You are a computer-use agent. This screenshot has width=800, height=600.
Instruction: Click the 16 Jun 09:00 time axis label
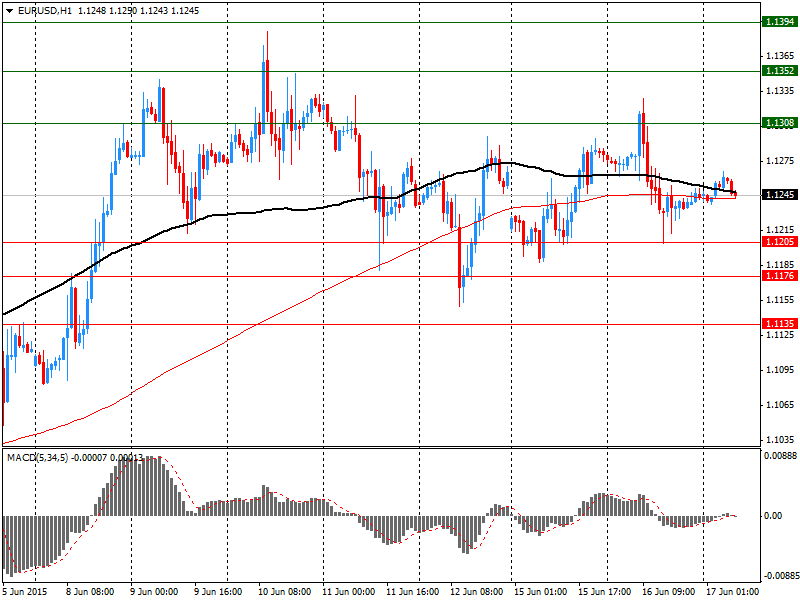(669, 592)
